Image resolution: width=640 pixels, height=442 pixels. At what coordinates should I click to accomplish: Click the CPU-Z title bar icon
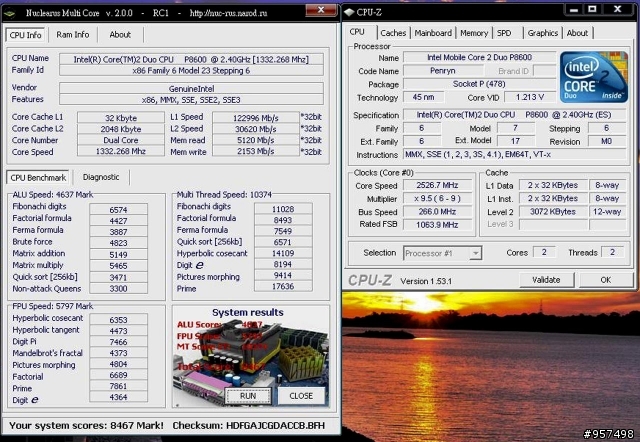tap(349, 13)
